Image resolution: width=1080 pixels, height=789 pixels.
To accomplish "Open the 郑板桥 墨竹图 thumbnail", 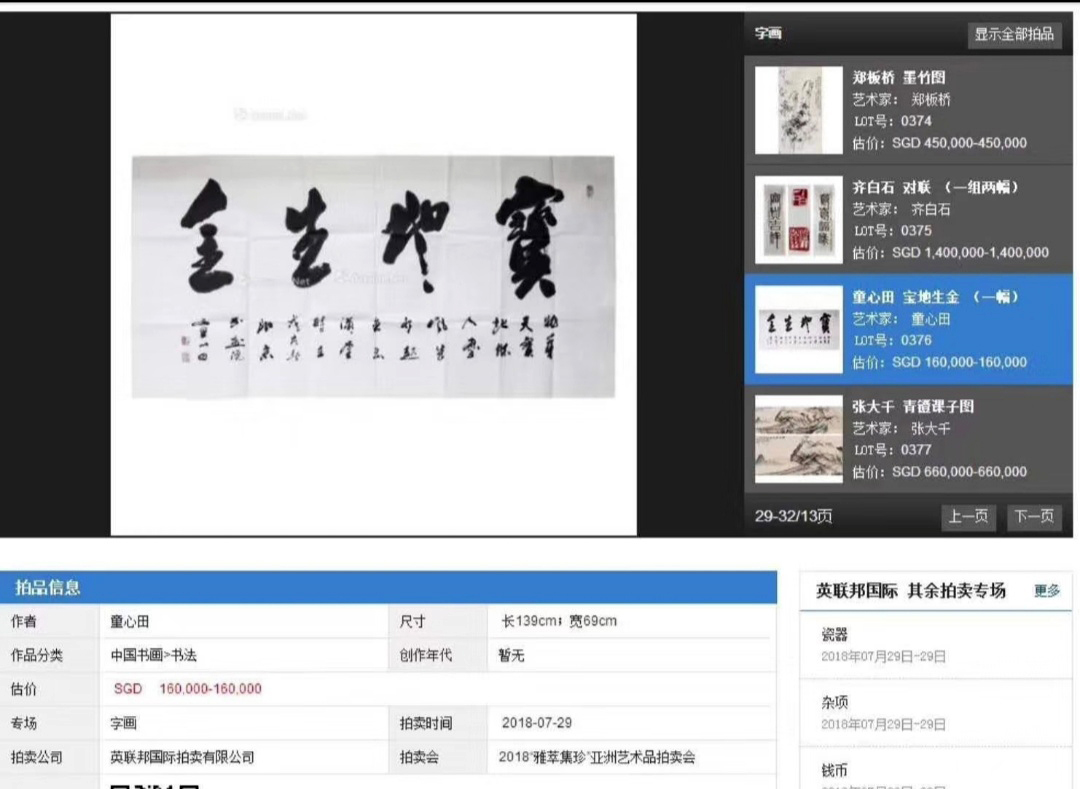I will coord(798,110).
